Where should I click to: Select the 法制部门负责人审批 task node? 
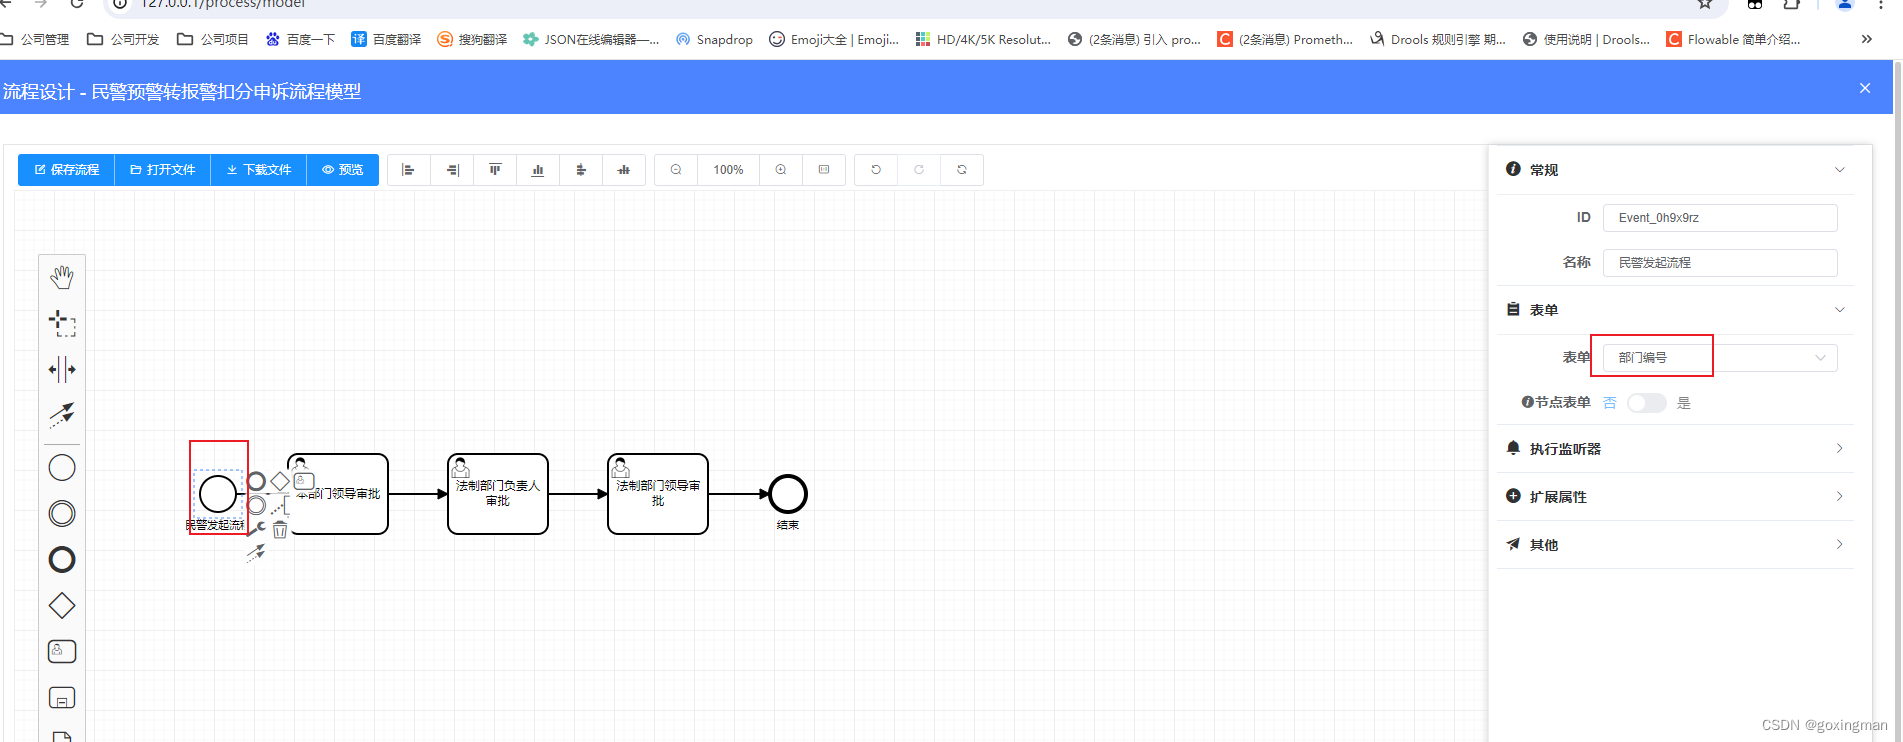tap(498, 494)
